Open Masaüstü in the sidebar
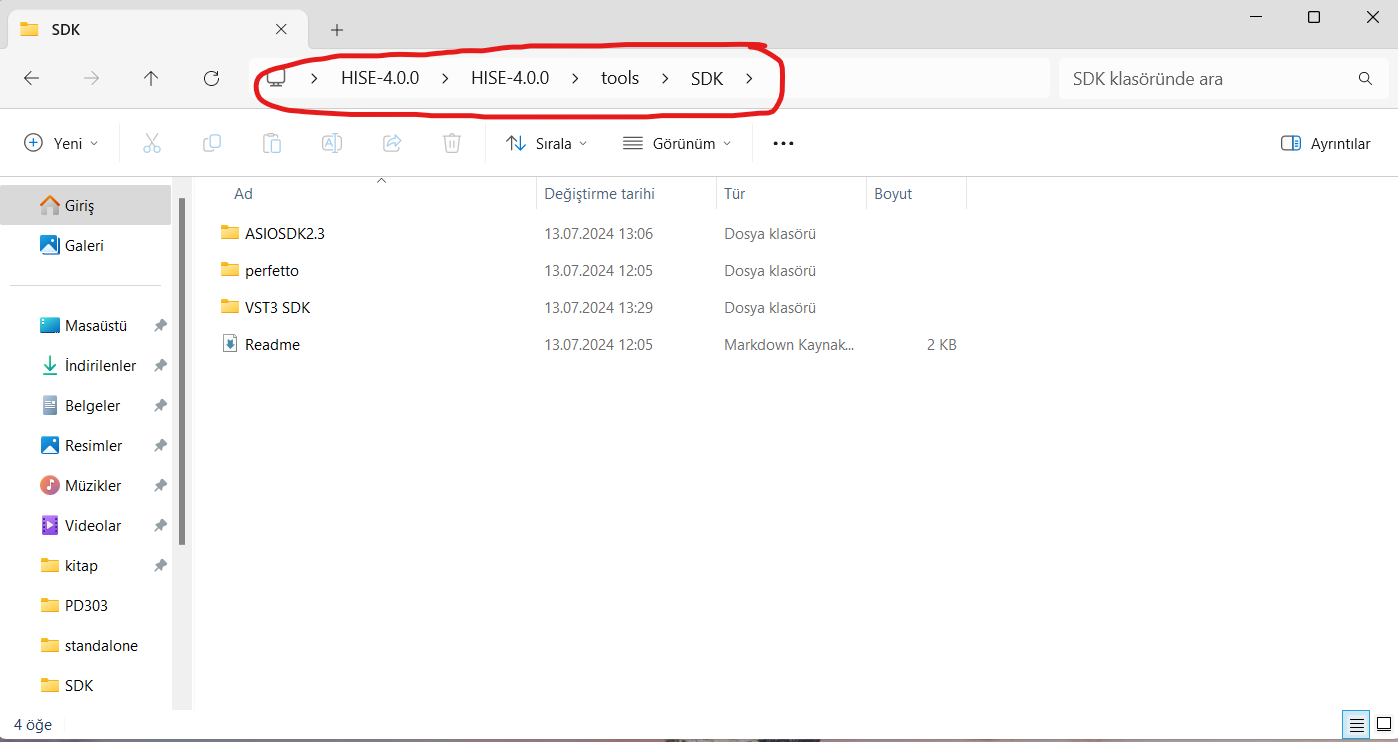Viewport: 1398px width, 742px height. pyautogui.click(x=86, y=326)
